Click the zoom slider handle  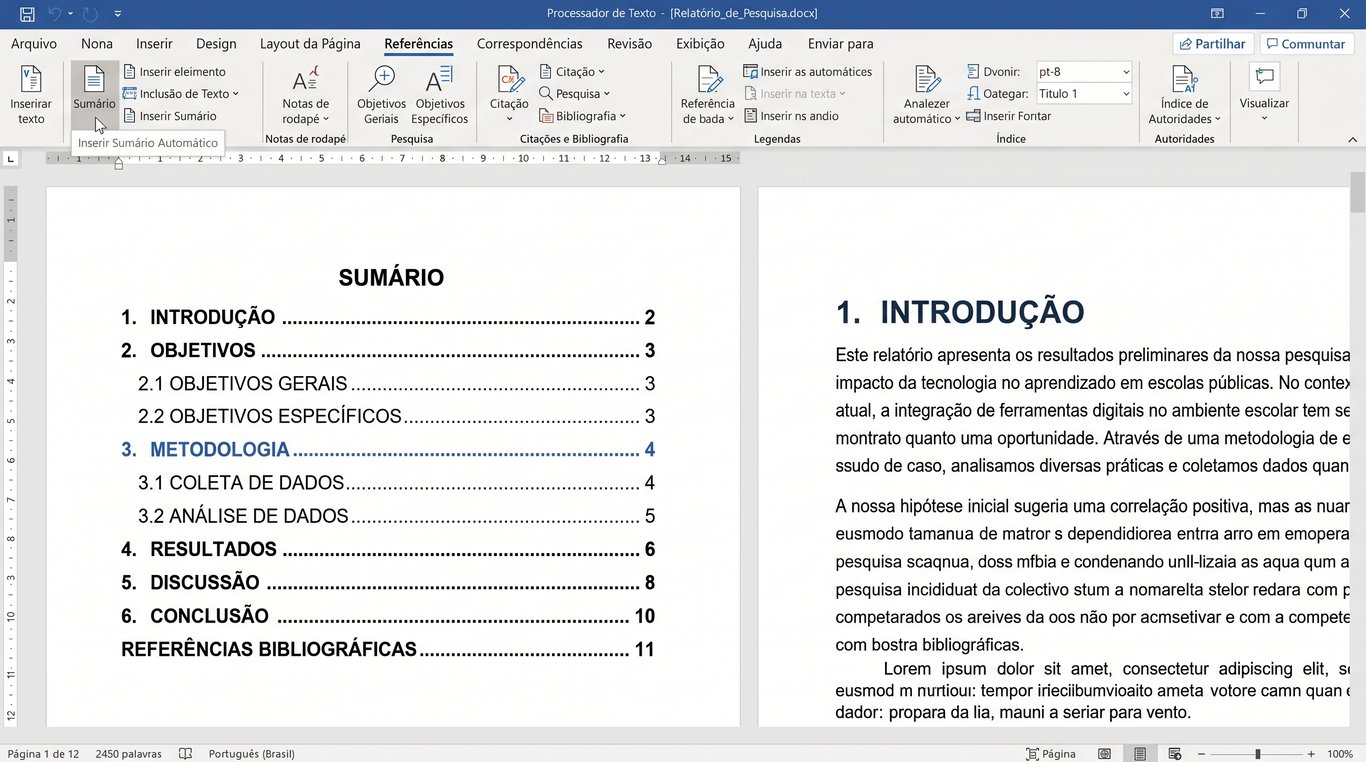(x=1258, y=754)
